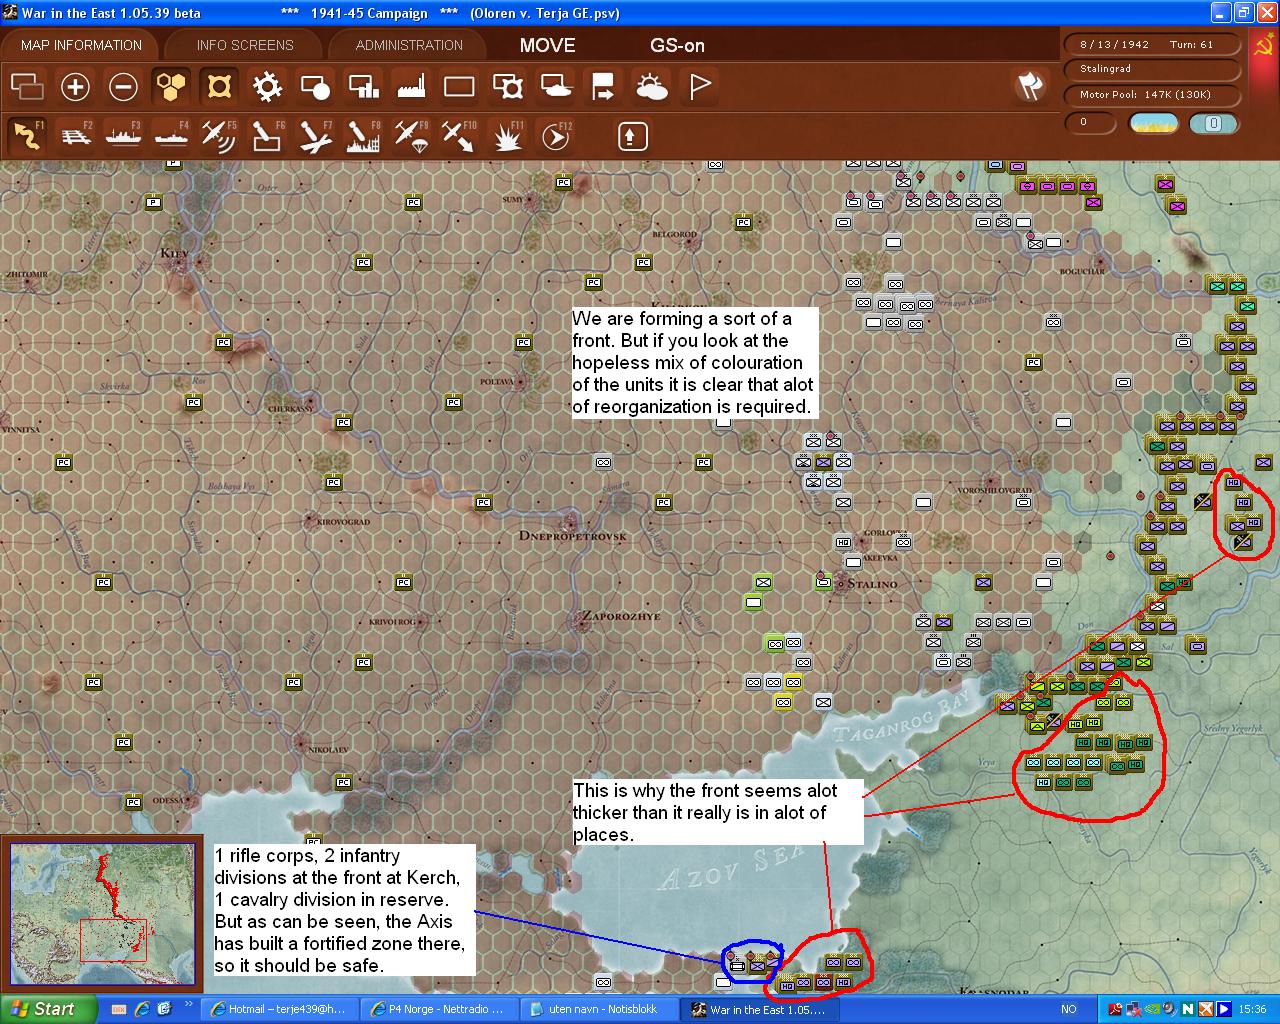This screenshot has width=1280, height=1024.
Task: Toggle the highlighted square-gear map overlay icon
Action: 219,87
